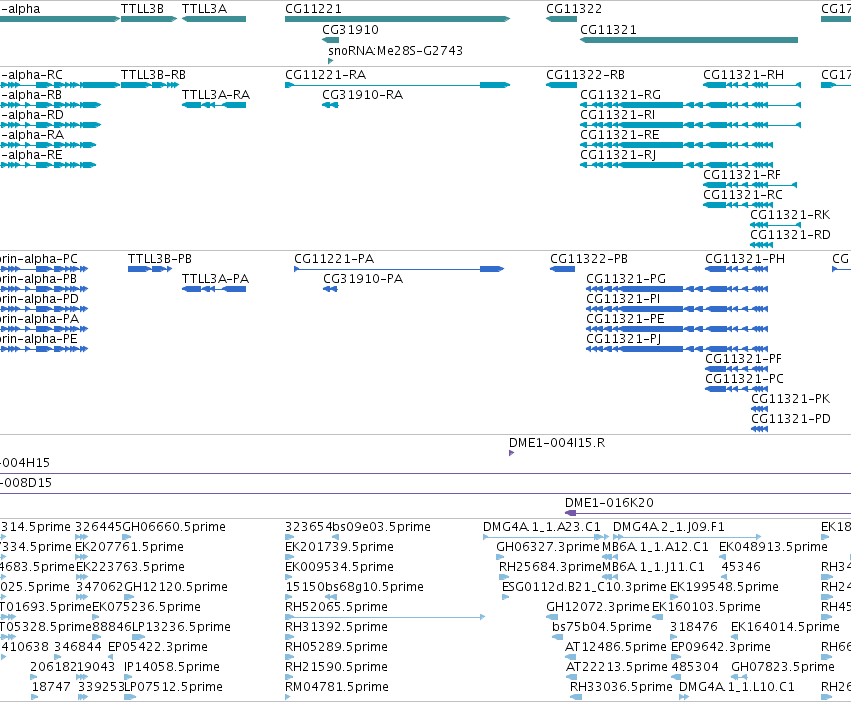This screenshot has height=702, width=851.
Task: Select the CG11321-RG transcript label
Action: (x=620, y=95)
